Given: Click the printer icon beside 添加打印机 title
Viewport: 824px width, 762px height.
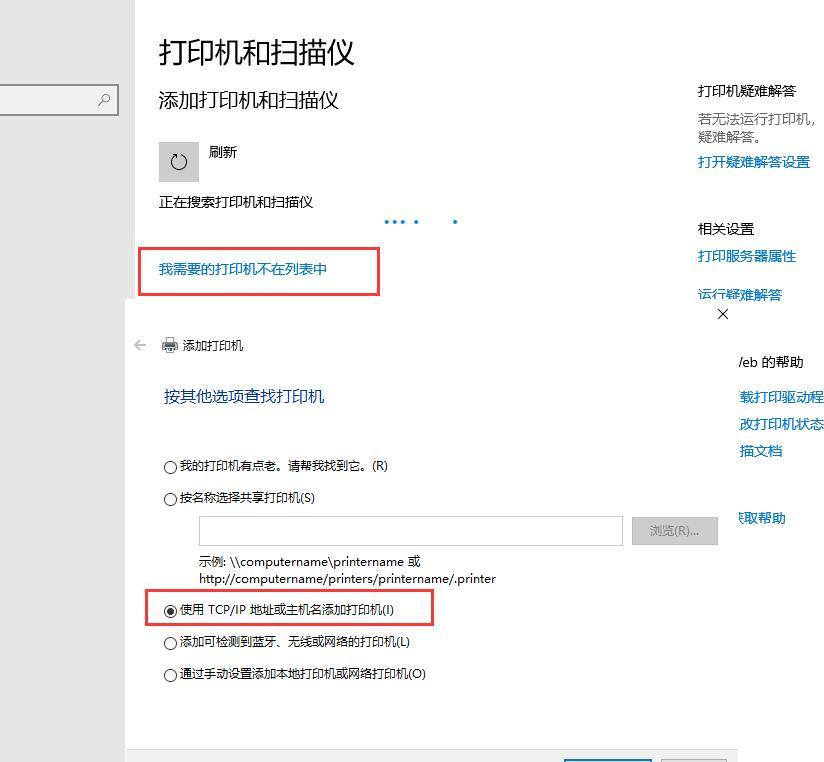Looking at the screenshot, I should [170, 344].
